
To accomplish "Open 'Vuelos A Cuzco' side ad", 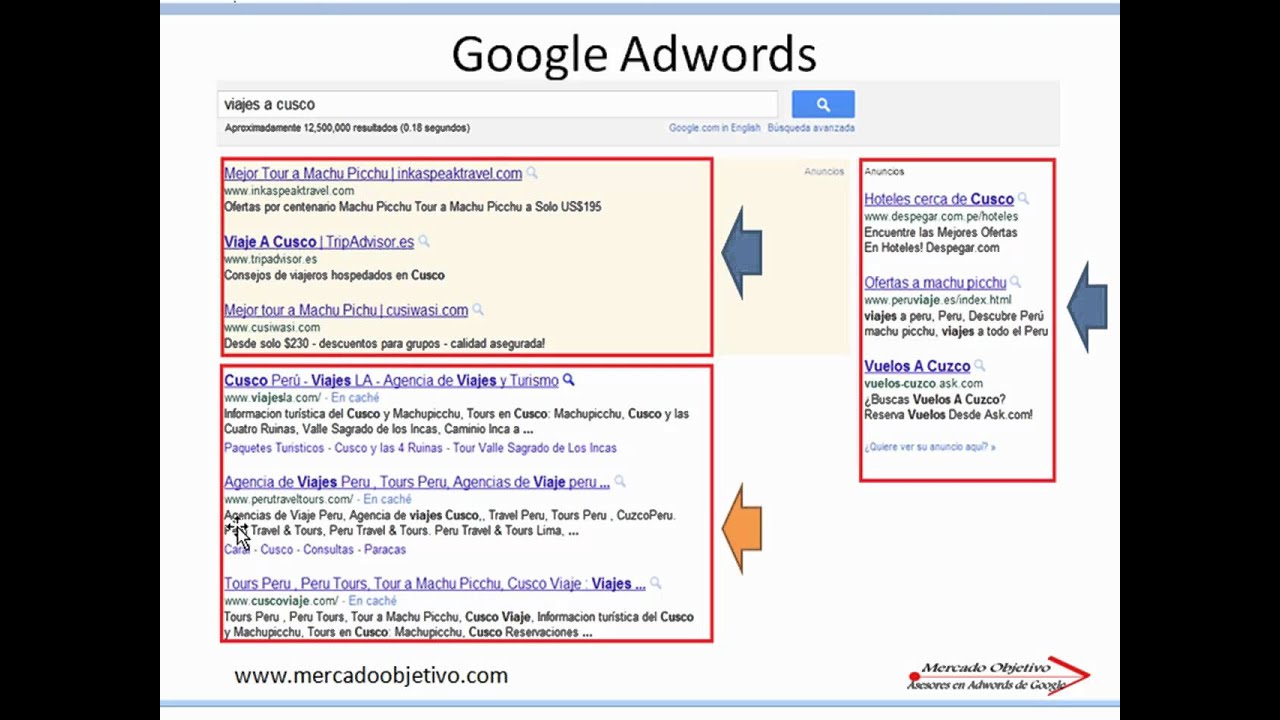I will 917,366.
